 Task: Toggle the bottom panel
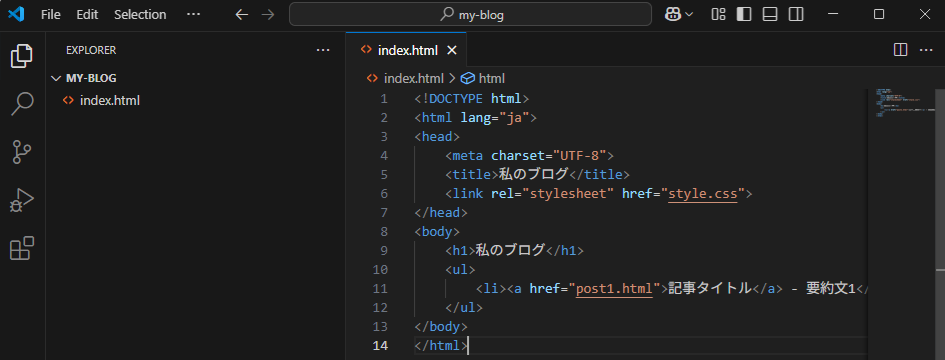coord(770,14)
